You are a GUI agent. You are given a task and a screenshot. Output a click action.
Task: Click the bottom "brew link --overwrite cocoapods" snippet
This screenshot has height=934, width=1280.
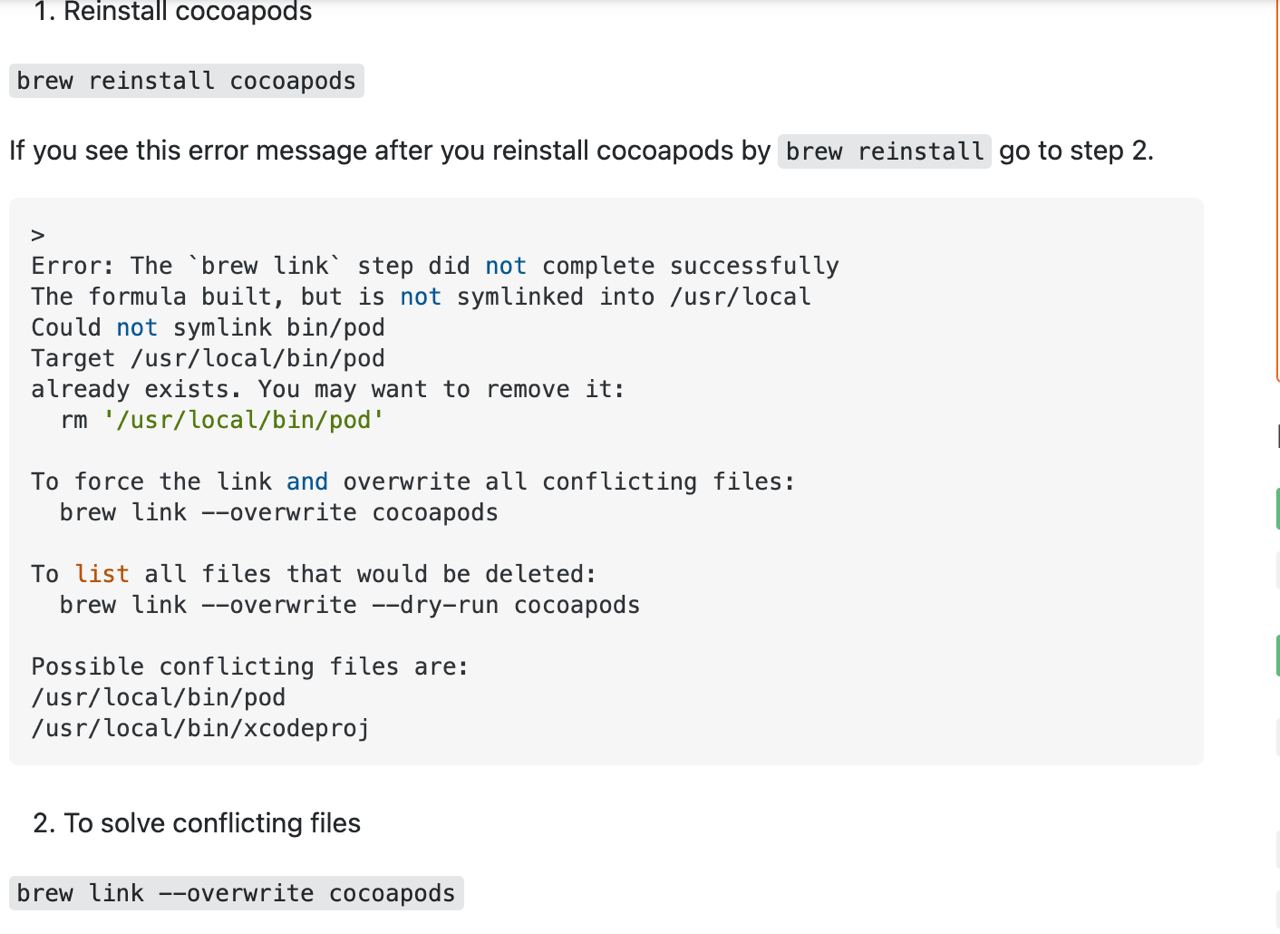pos(236,893)
